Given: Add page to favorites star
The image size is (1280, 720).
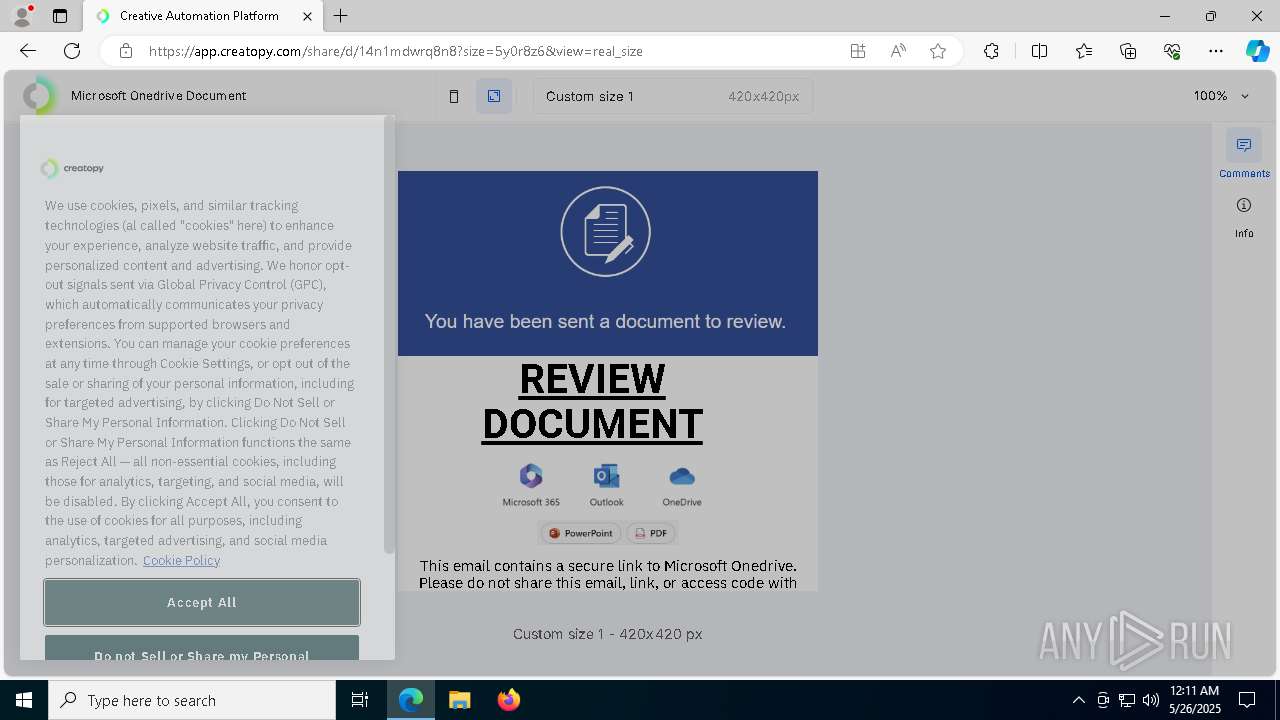Looking at the screenshot, I should (938, 51).
